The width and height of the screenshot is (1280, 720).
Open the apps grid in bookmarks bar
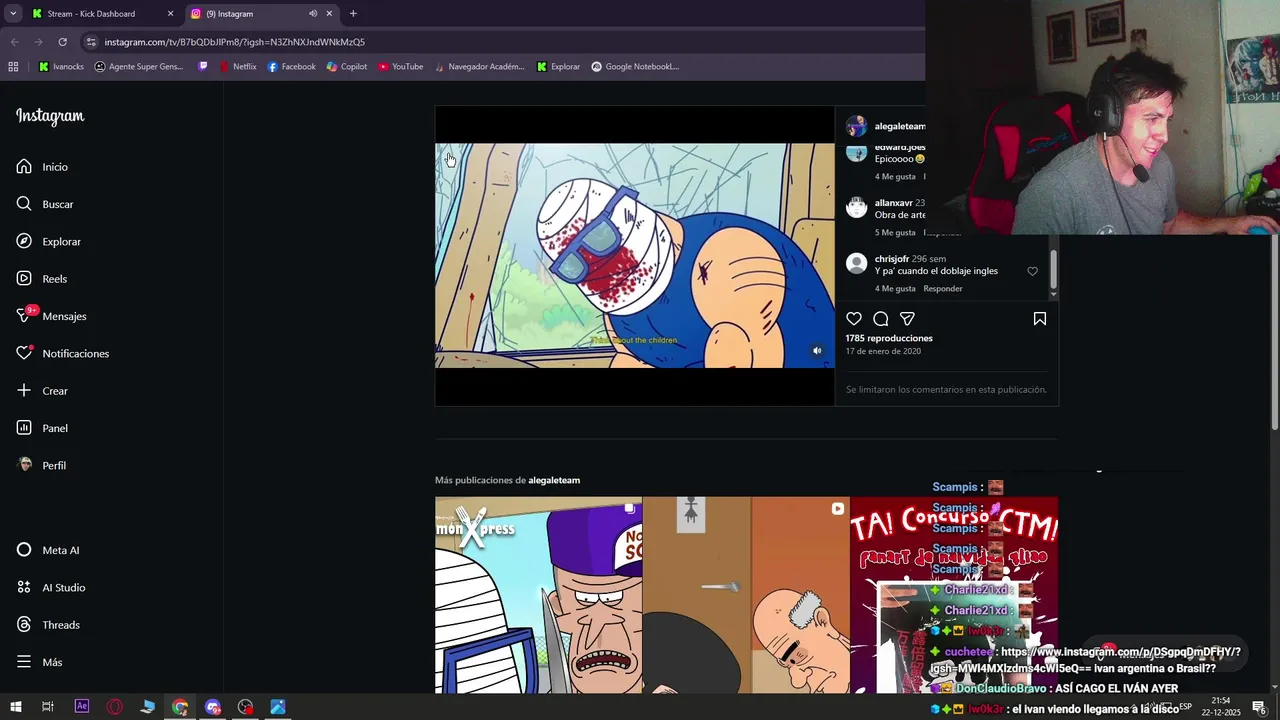coord(13,67)
